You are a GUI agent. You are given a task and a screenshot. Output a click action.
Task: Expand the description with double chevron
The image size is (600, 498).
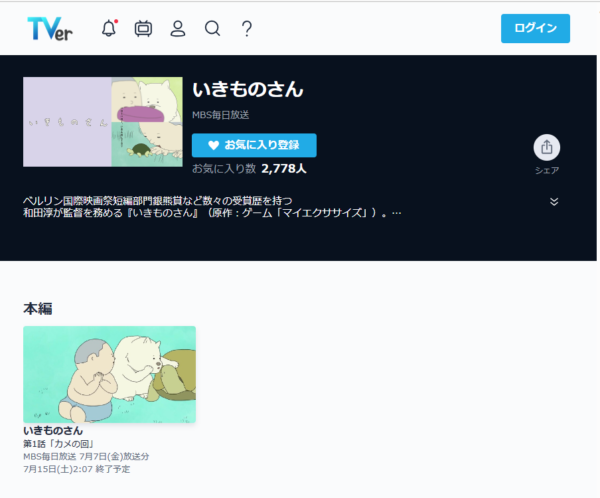coord(554,201)
